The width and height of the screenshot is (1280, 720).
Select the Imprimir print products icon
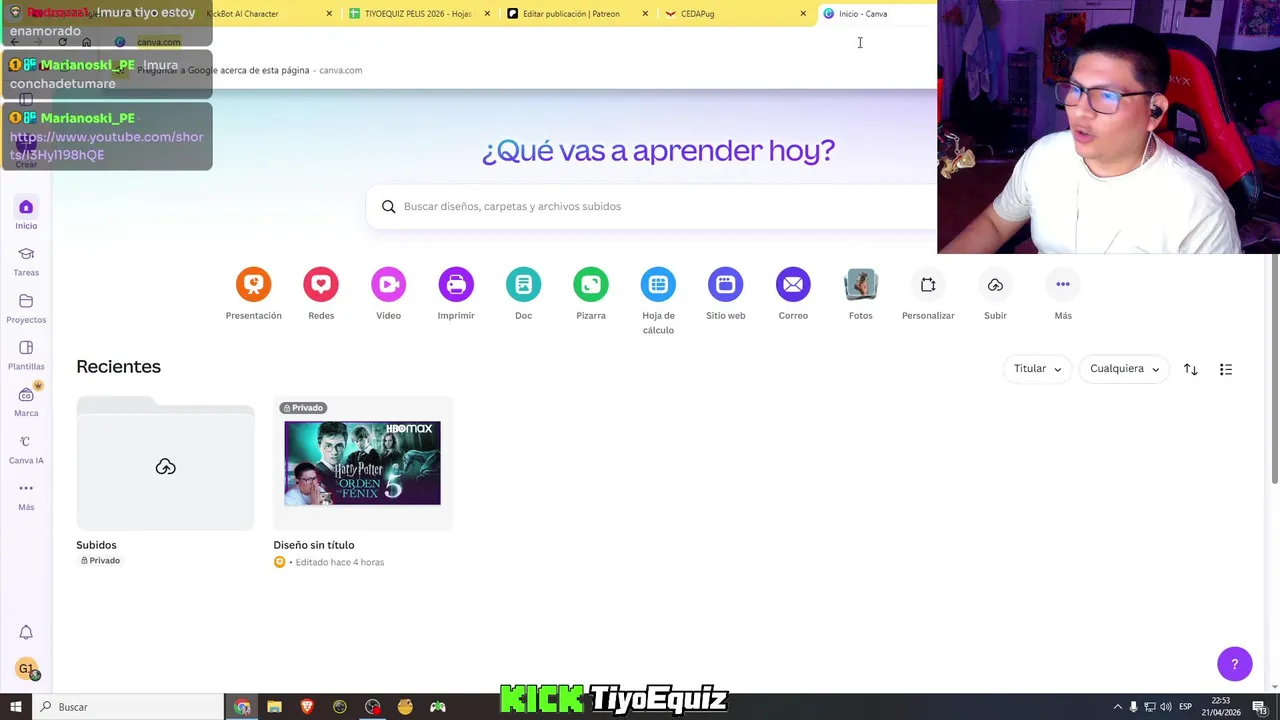click(456, 285)
